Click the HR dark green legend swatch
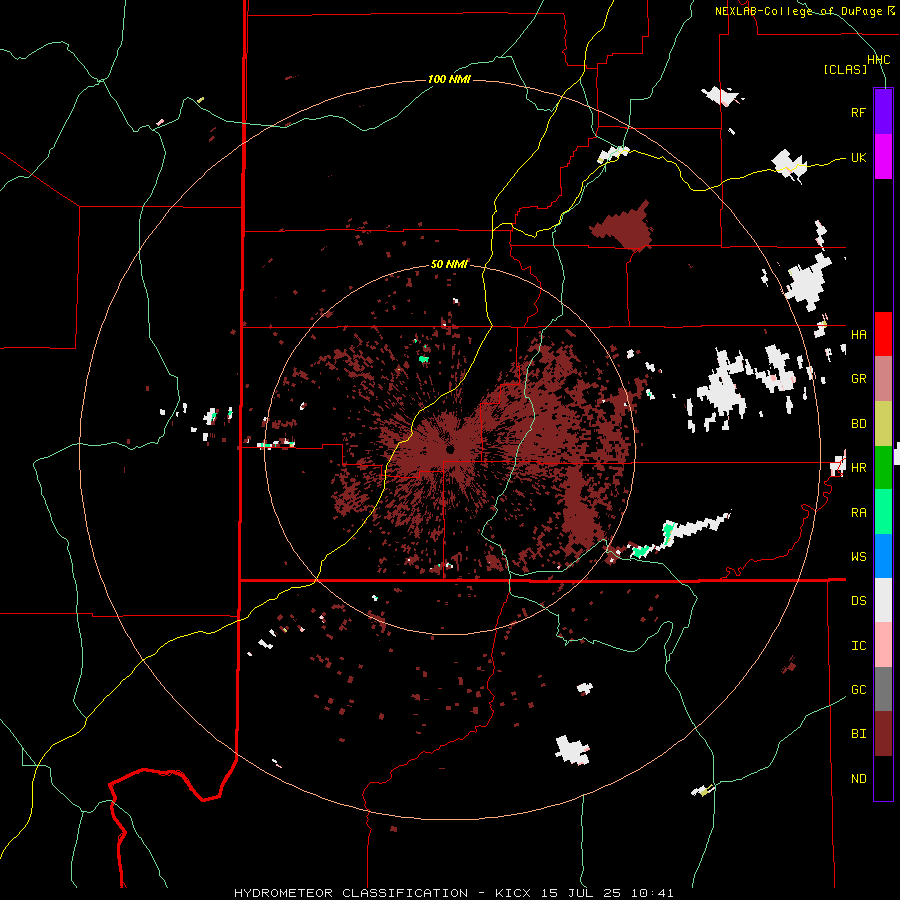 883,468
